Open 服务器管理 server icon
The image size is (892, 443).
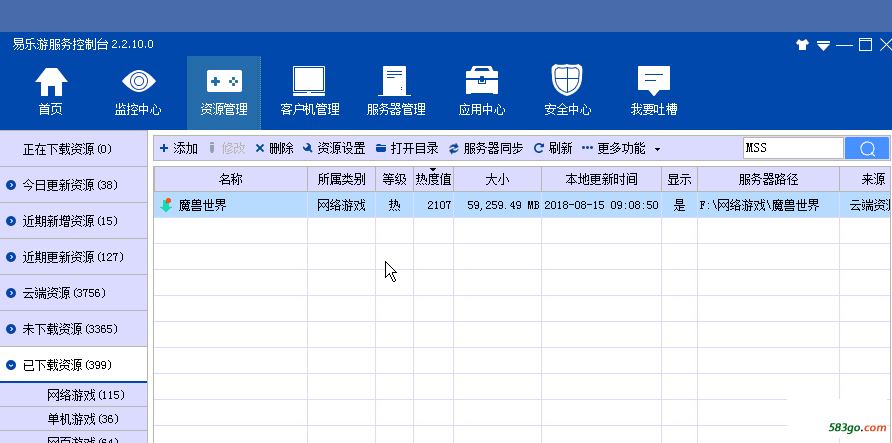tap(395, 81)
